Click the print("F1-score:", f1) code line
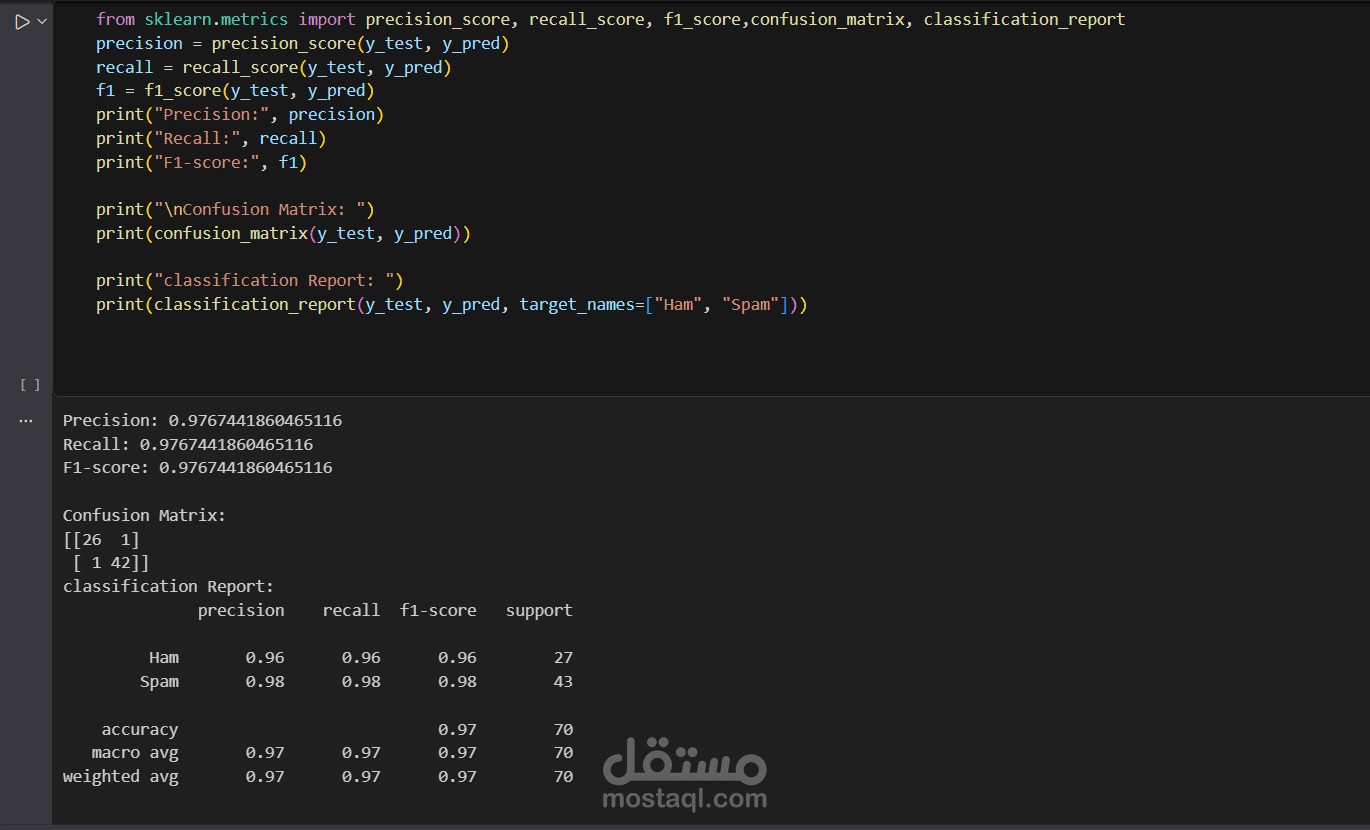Screen dimensions: 1370x830 point(202,162)
